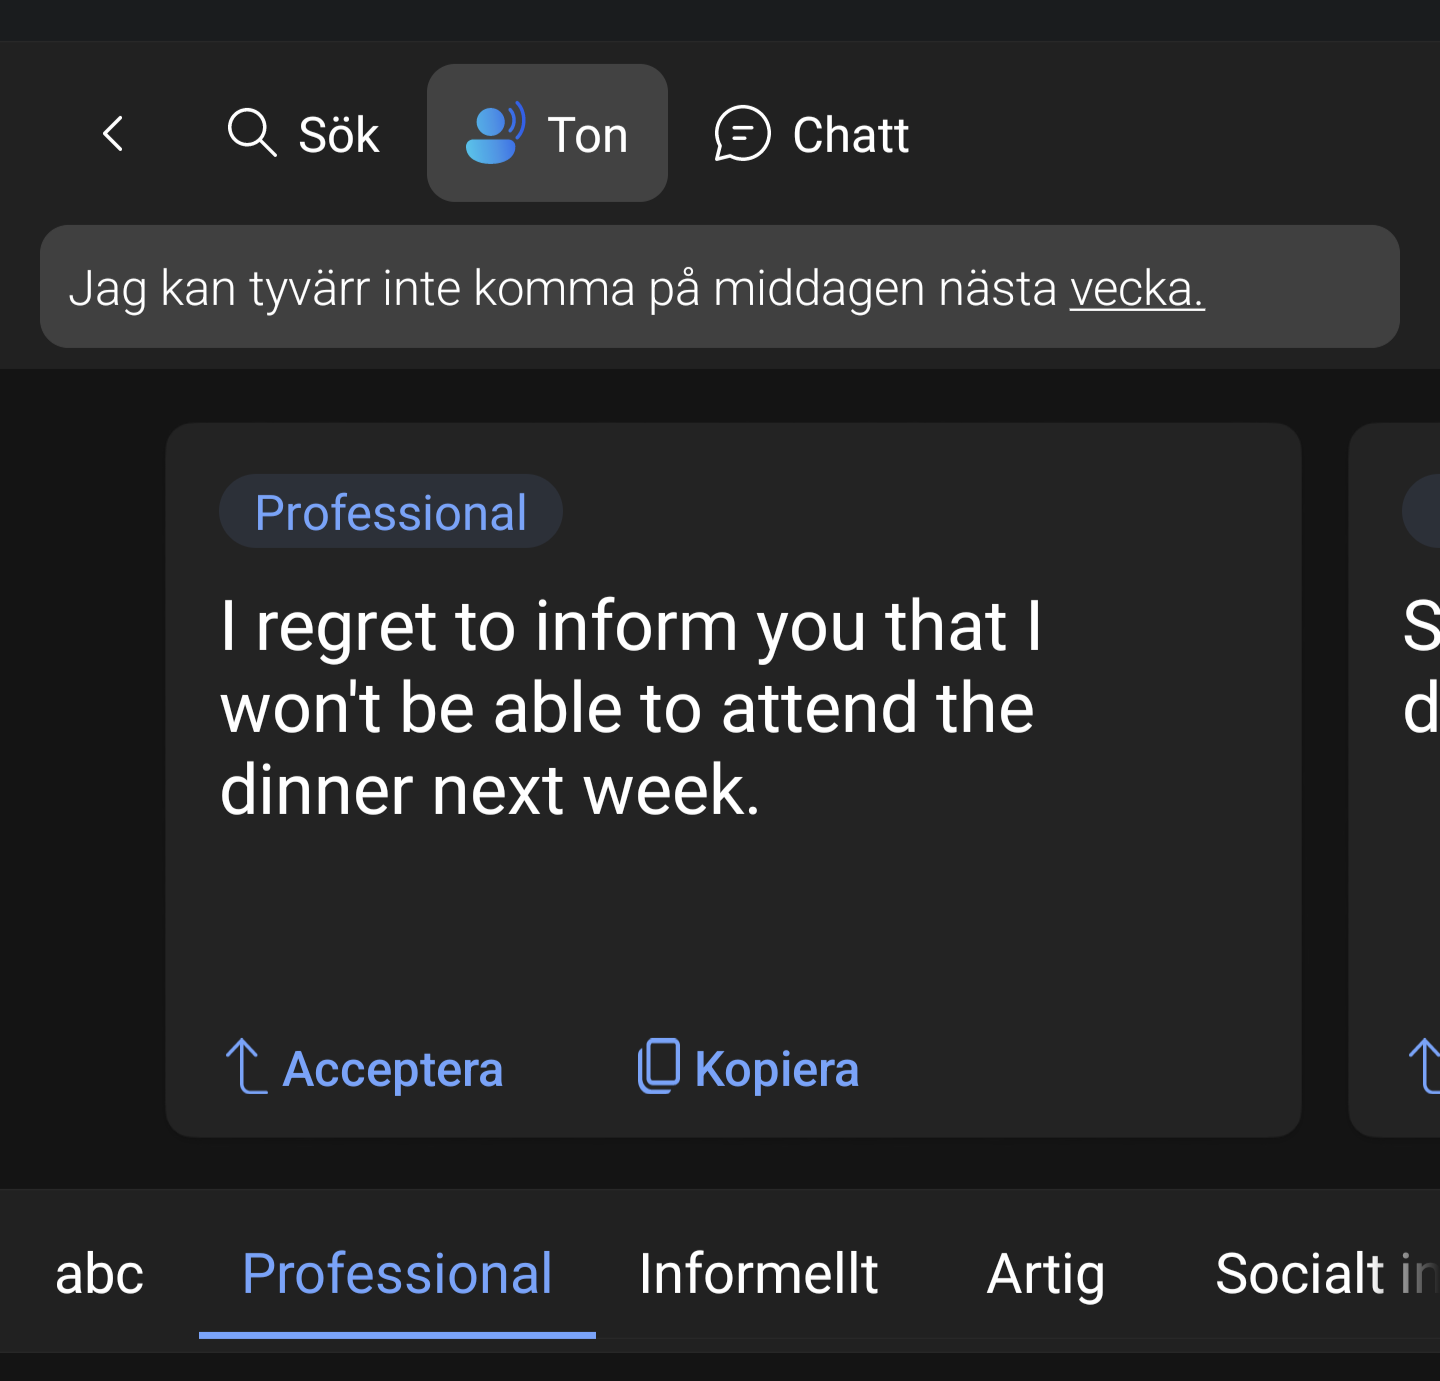
Task: Select the Ton mode label
Action: click(x=588, y=135)
